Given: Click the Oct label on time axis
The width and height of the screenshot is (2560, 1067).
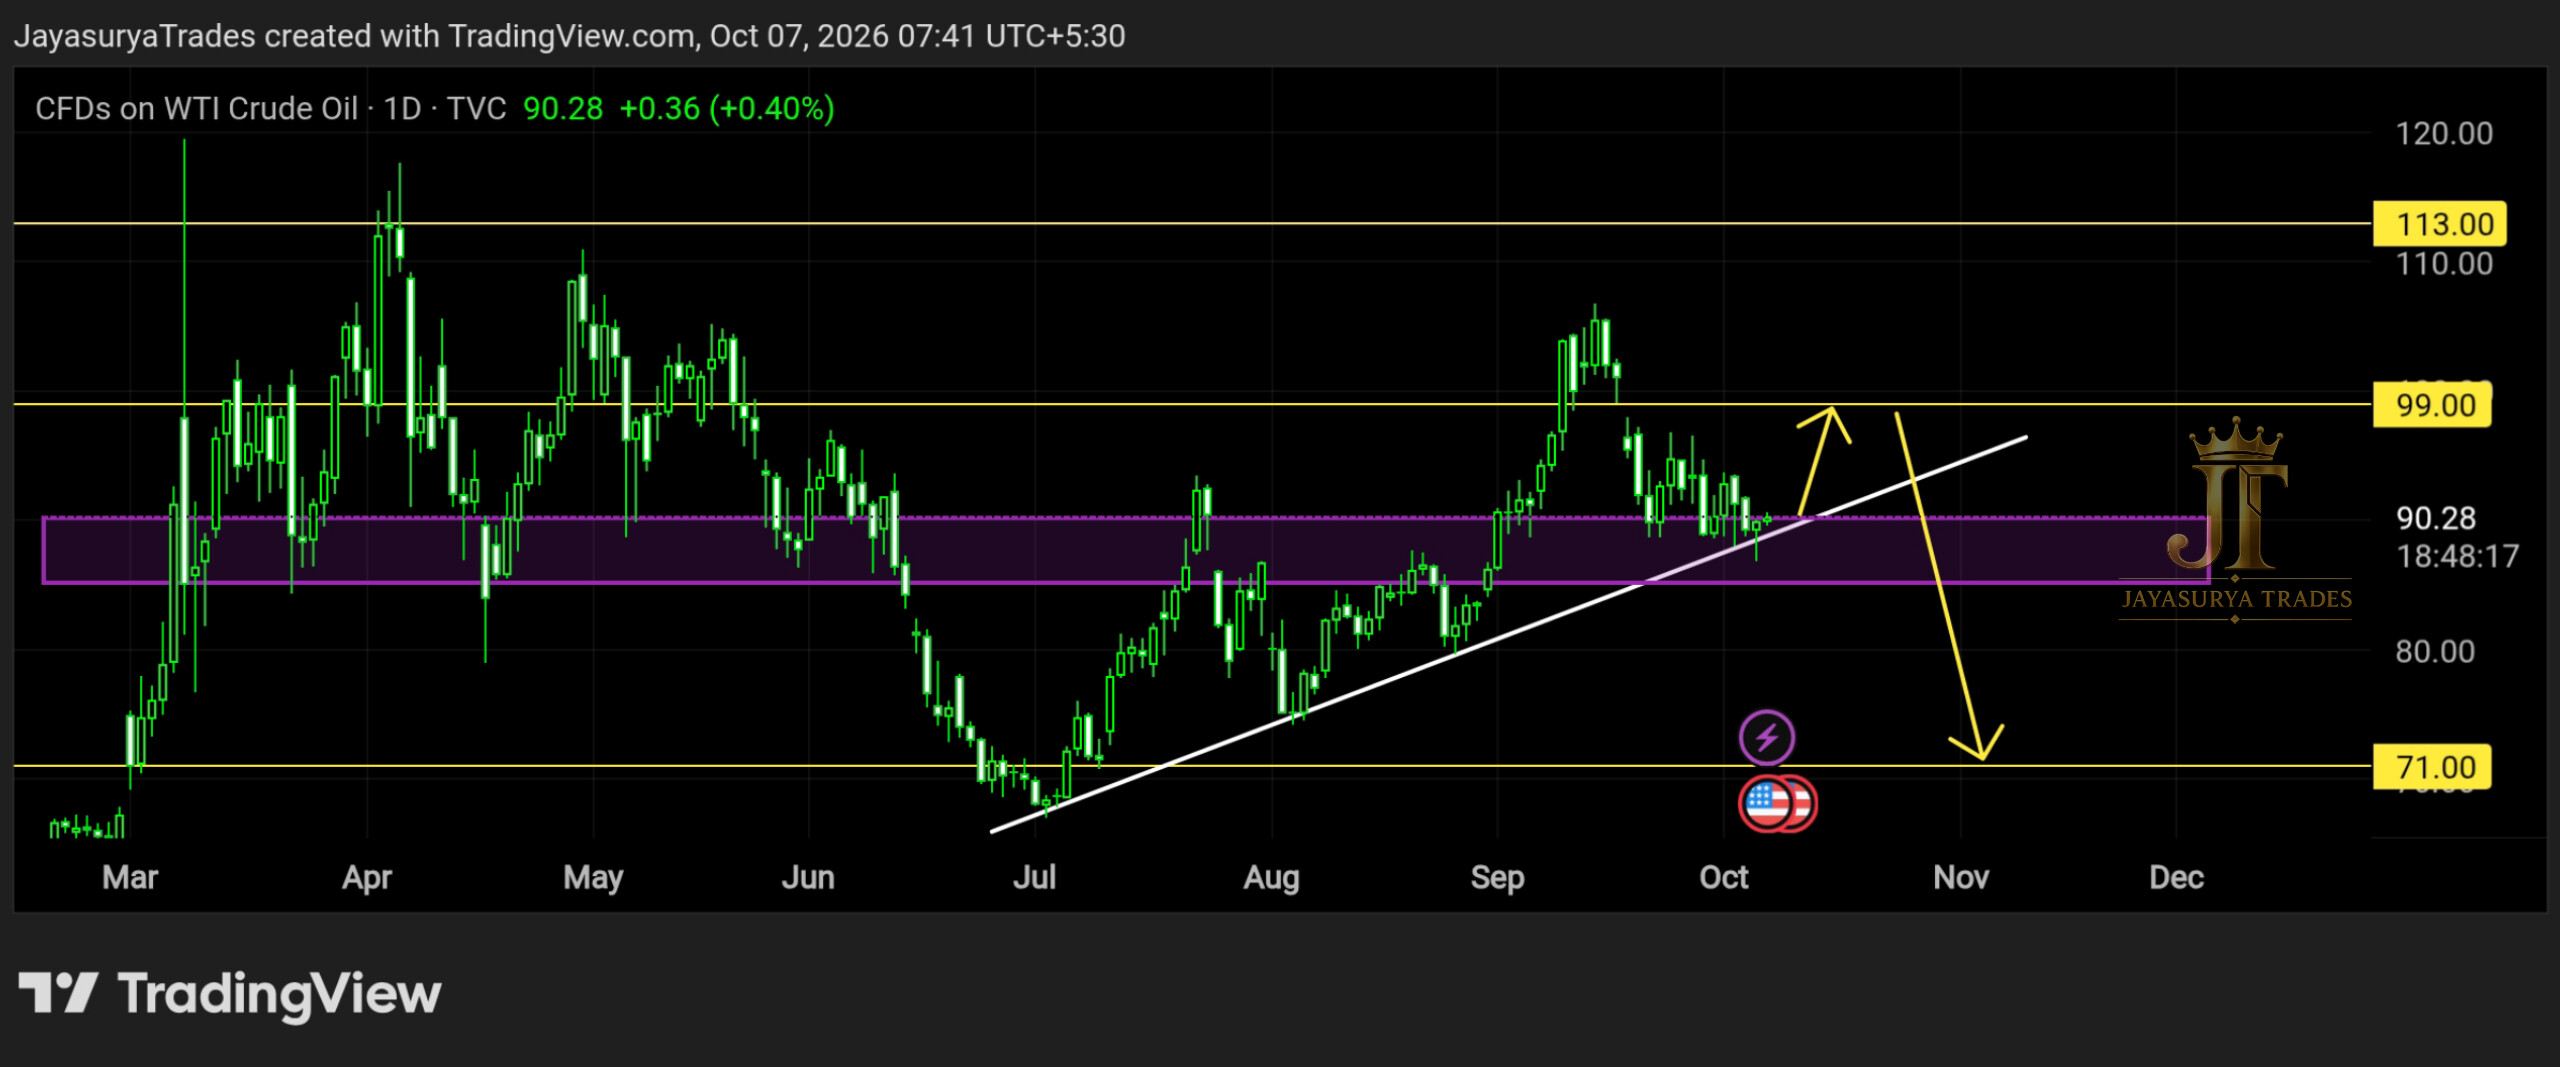Looking at the screenshot, I should [x=1724, y=877].
